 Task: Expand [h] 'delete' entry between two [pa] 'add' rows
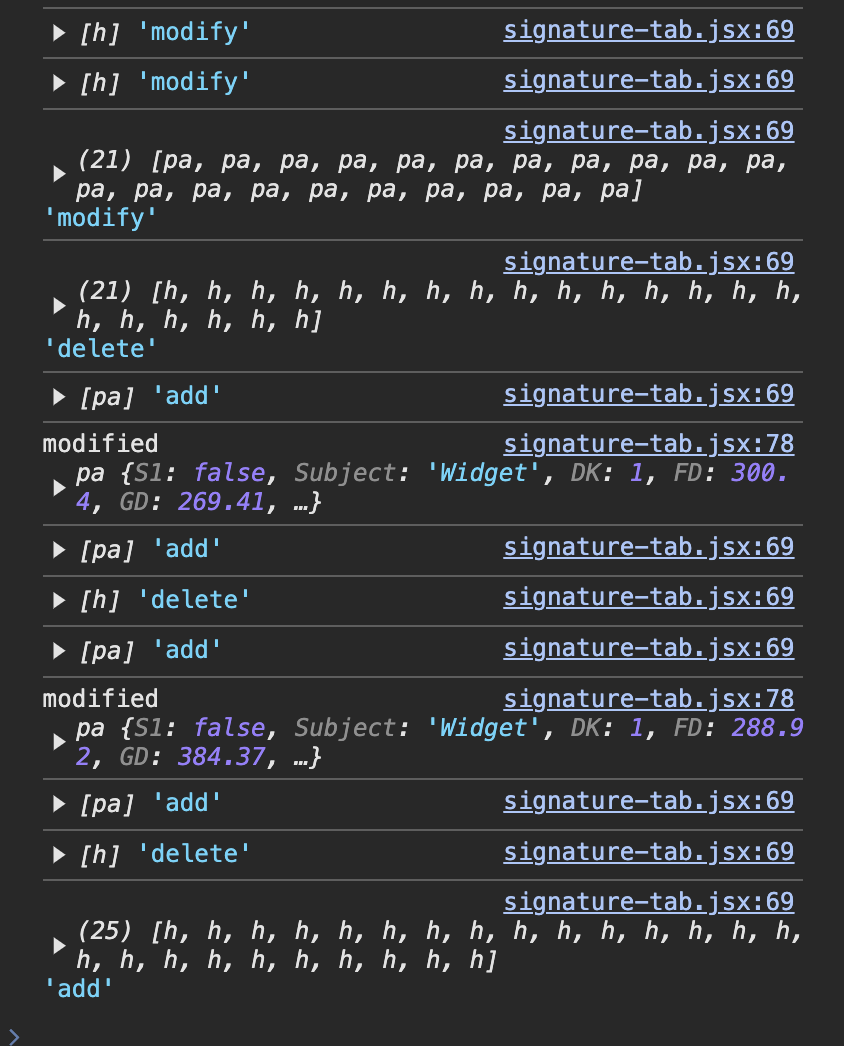coord(59,600)
